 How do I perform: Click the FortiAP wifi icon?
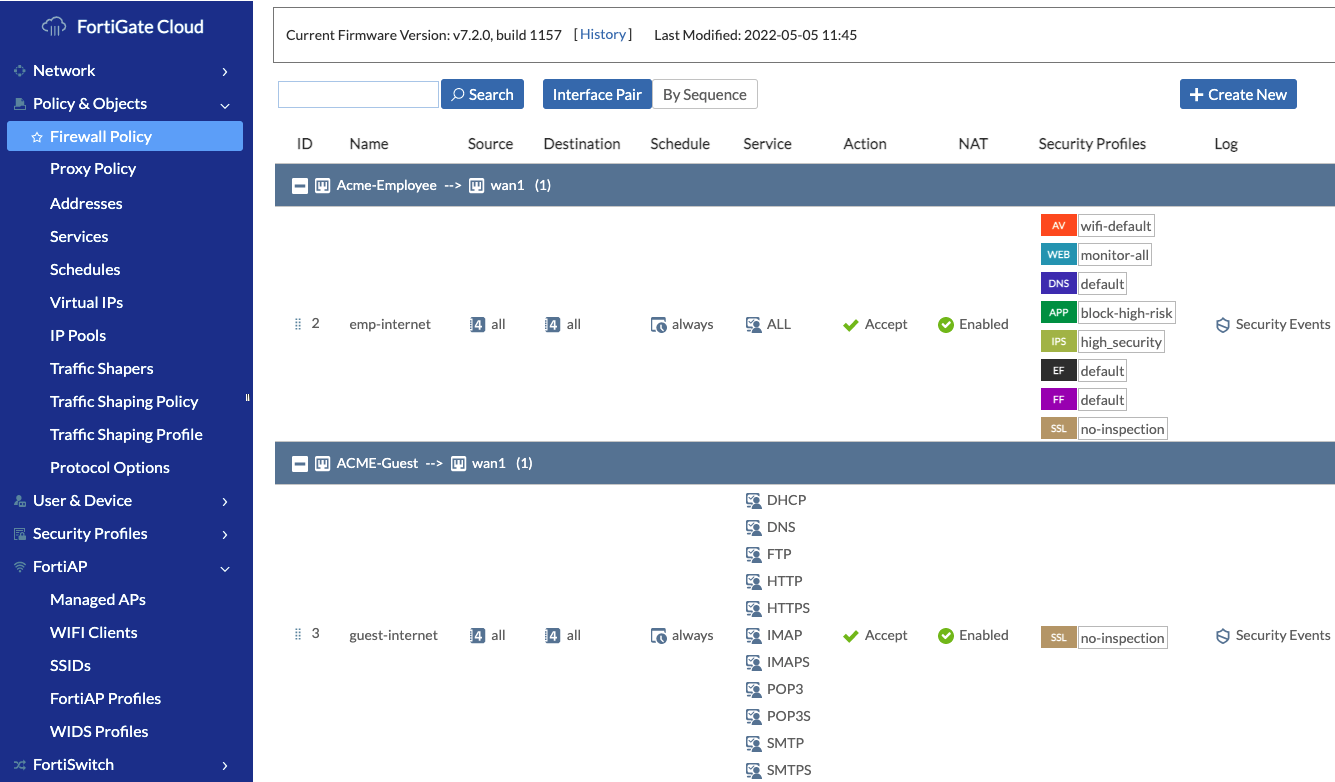tap(19, 567)
